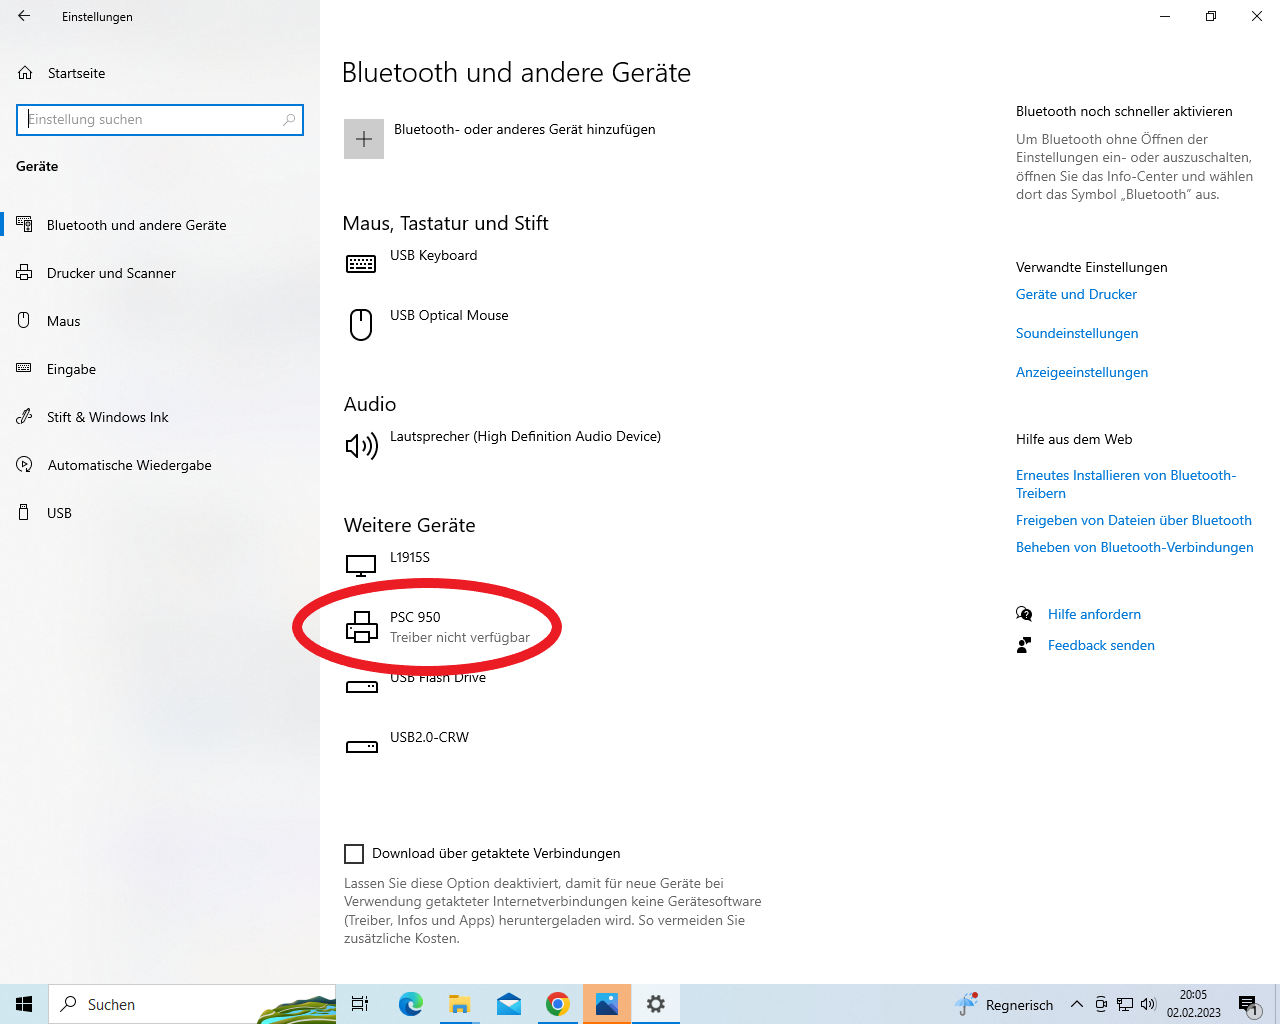The width and height of the screenshot is (1280, 1024).
Task: Open Photos app from taskbar
Action: pos(607,1004)
